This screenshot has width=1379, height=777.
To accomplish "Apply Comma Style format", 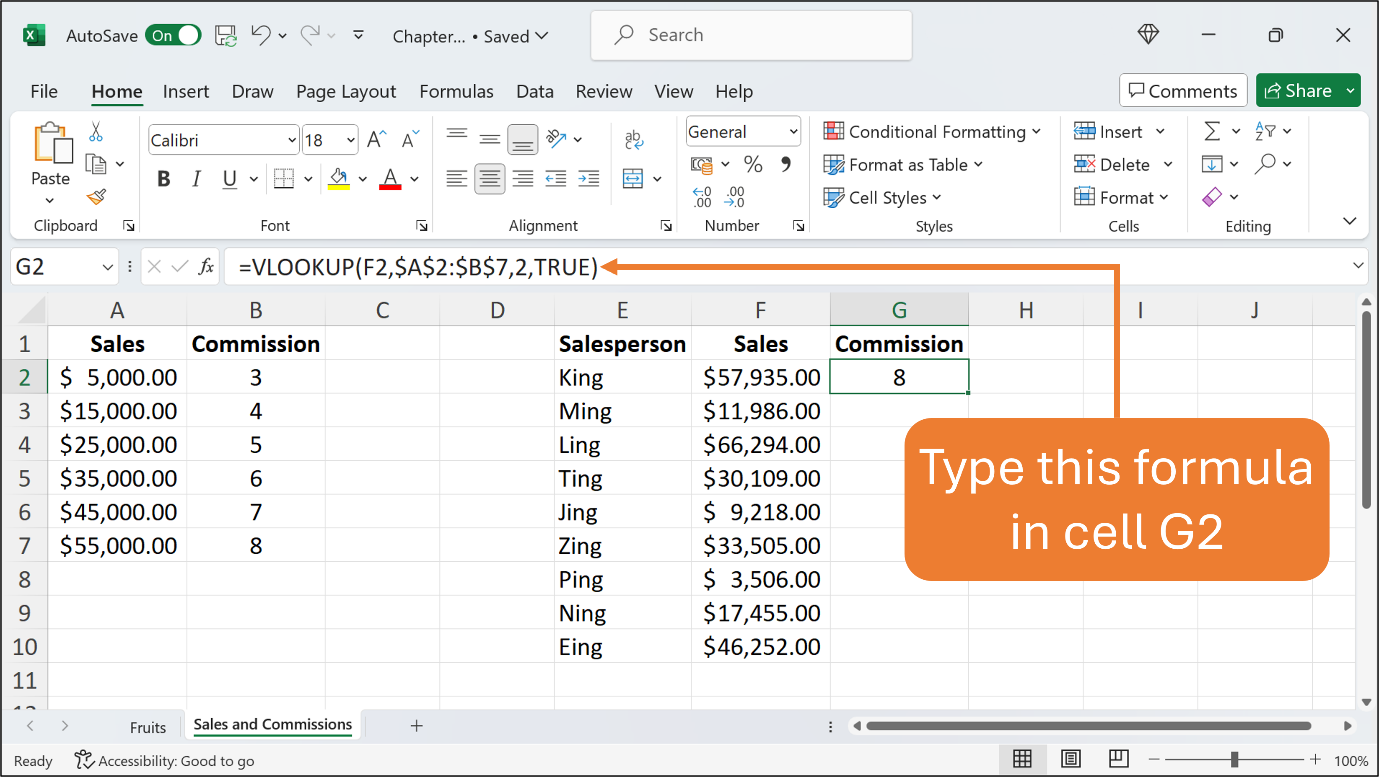I will pos(785,164).
